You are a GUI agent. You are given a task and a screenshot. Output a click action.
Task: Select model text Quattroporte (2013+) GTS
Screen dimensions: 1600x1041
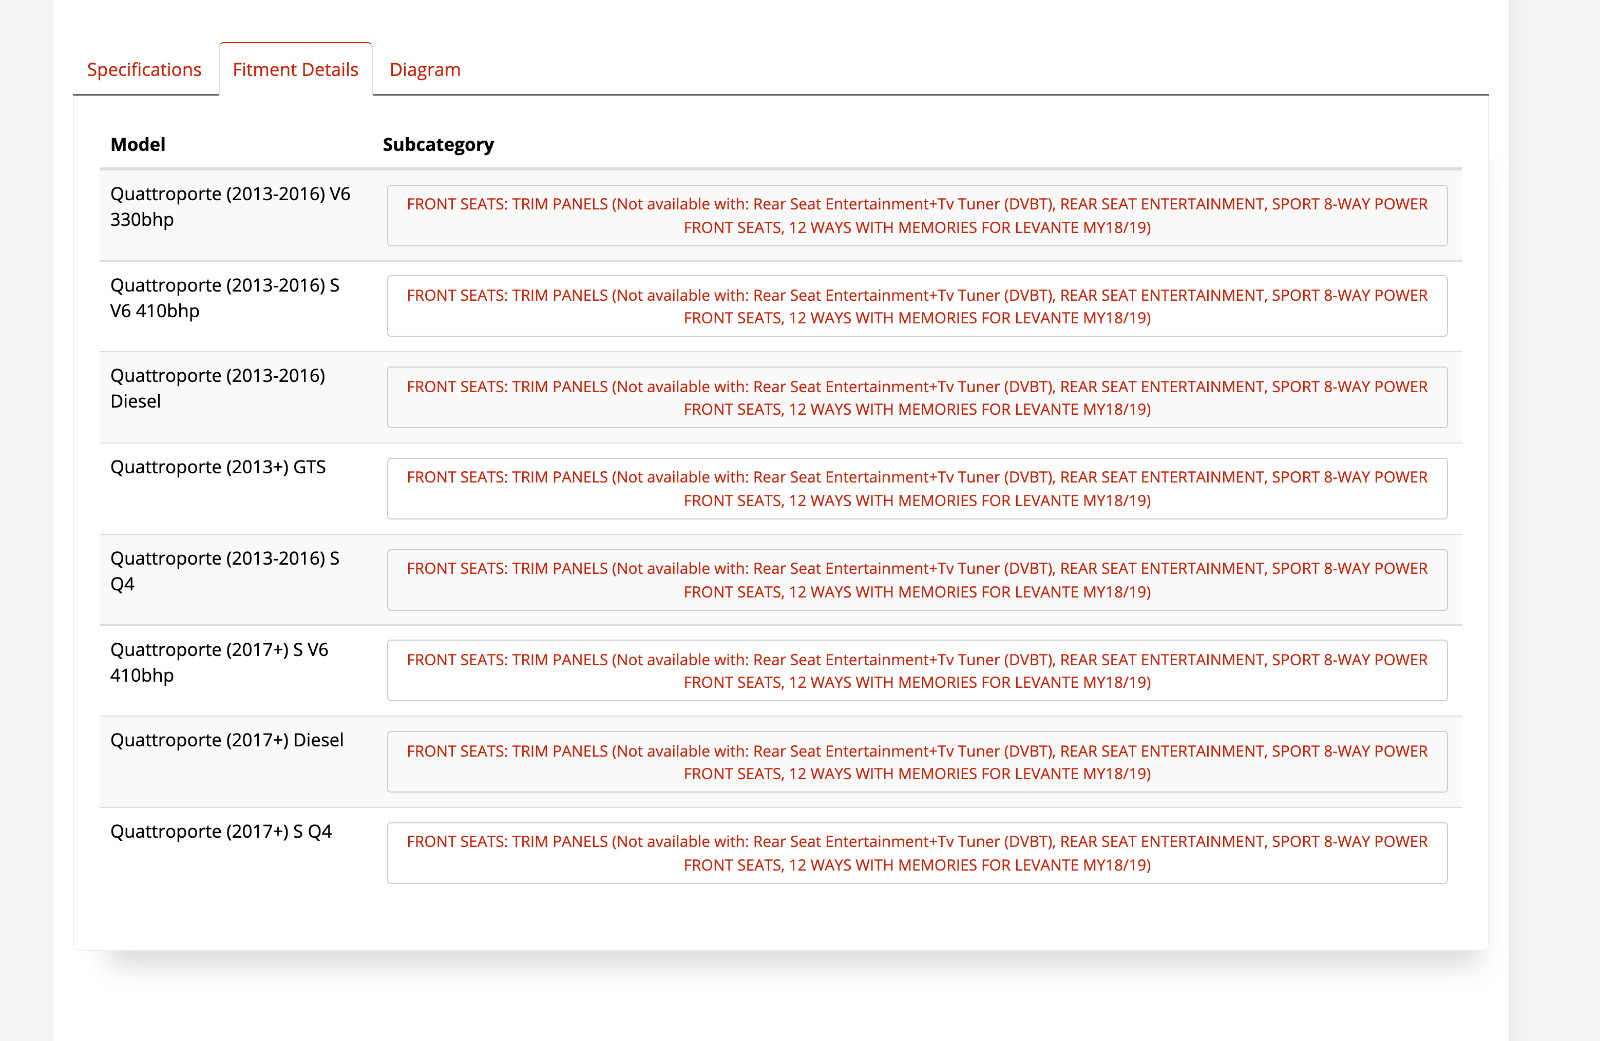[218, 467]
